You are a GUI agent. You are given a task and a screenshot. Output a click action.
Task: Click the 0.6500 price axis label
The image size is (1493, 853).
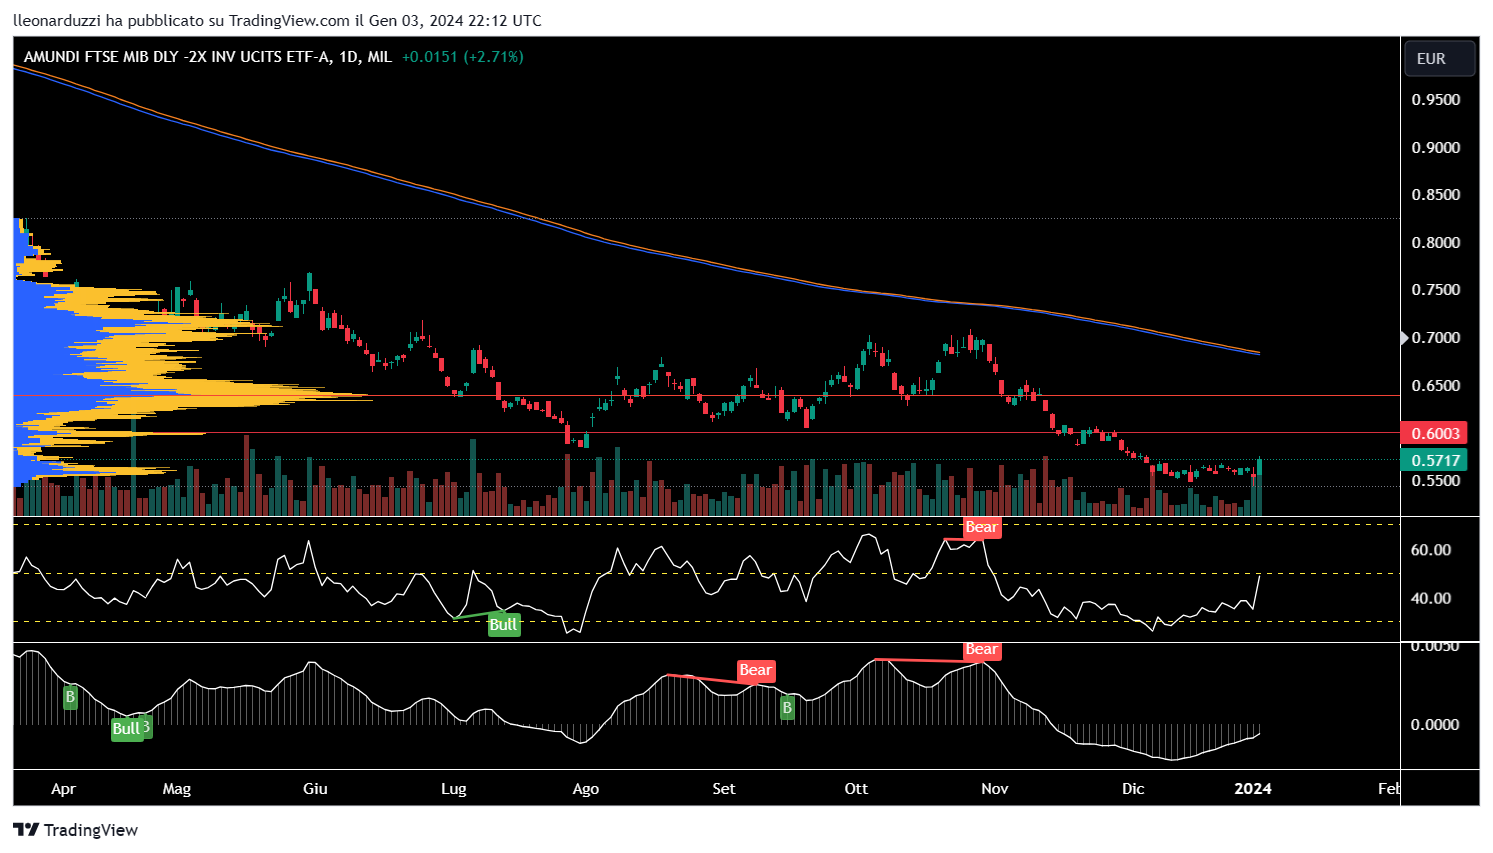pos(1436,386)
